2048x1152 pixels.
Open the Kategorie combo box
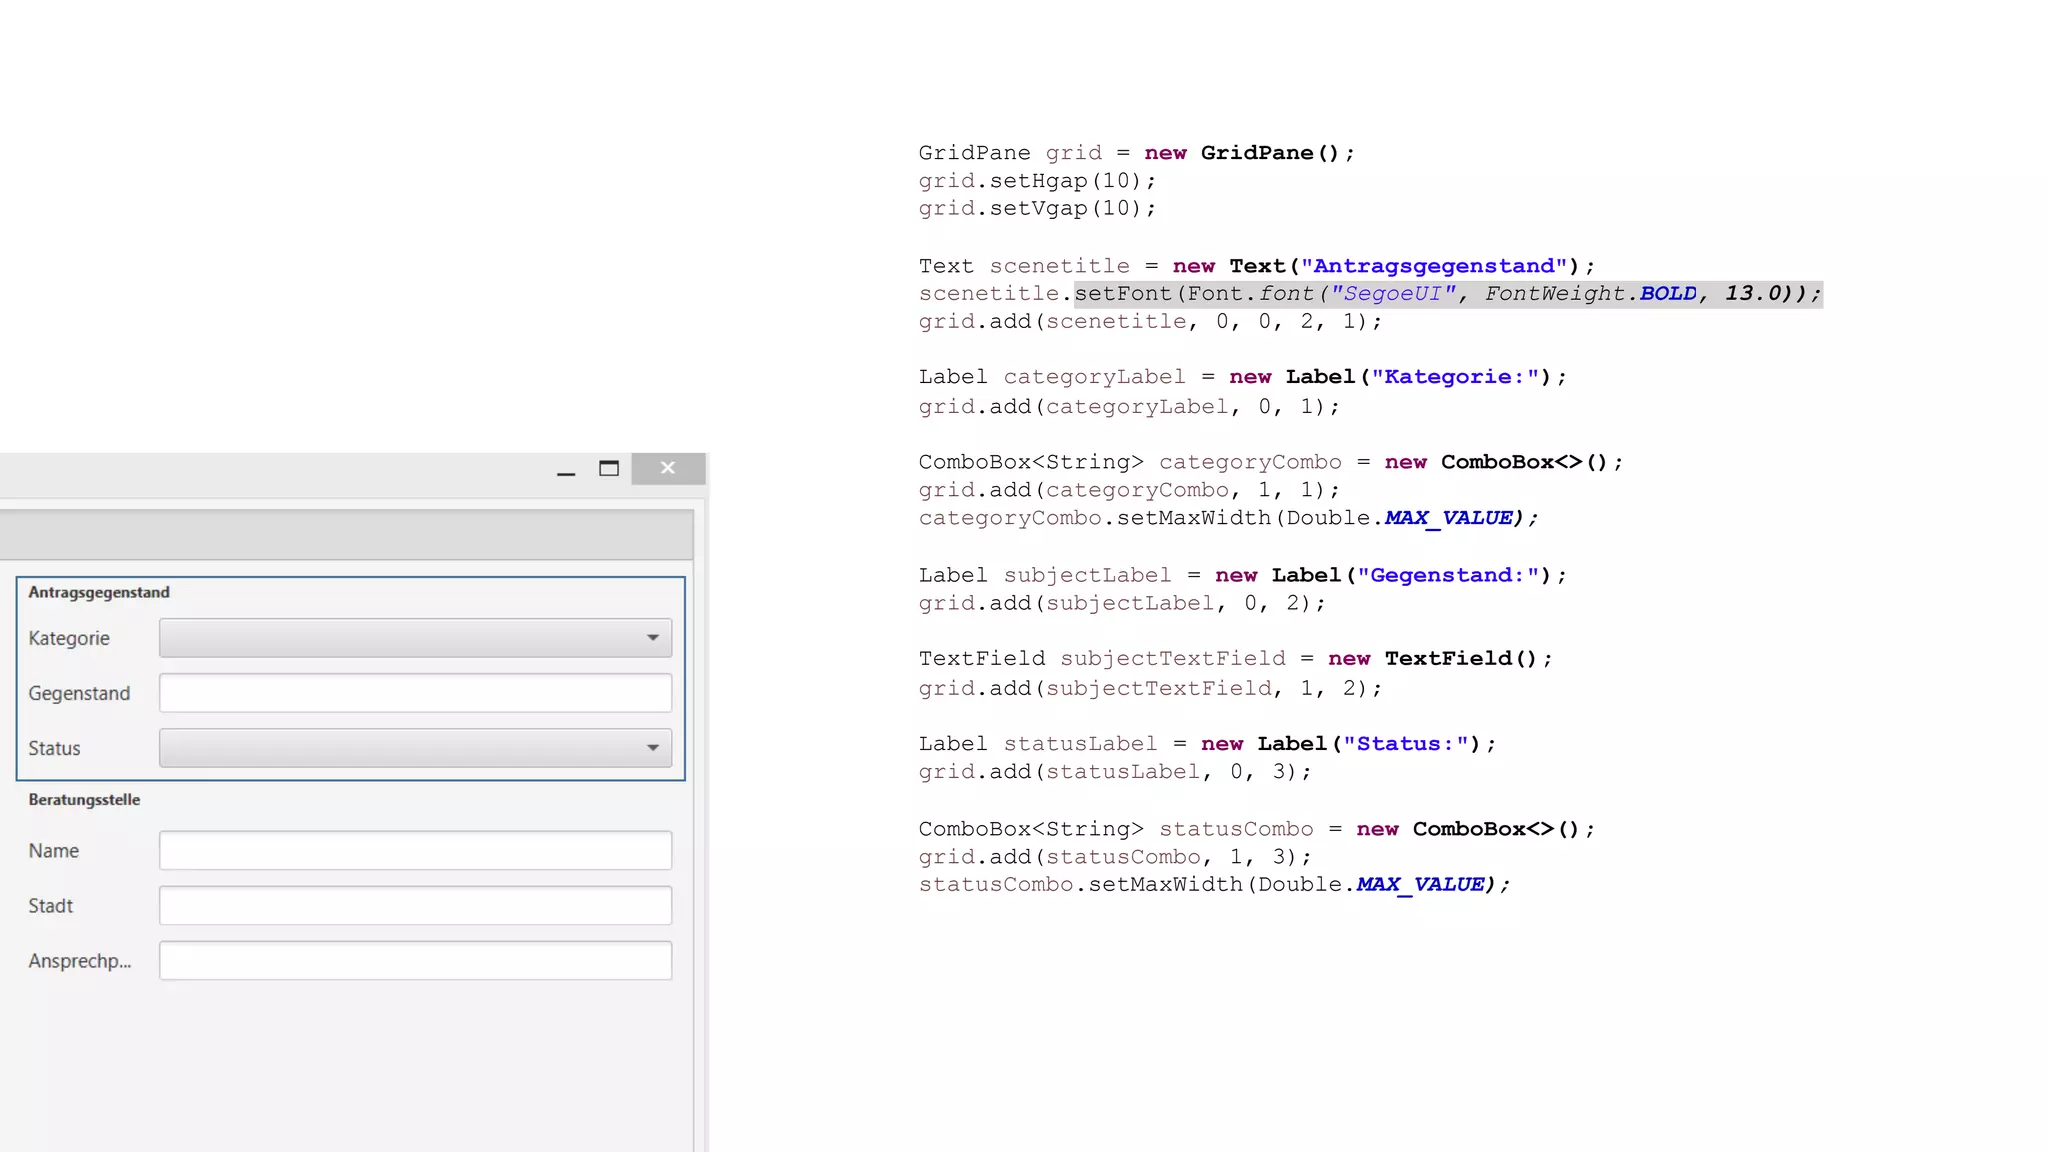click(400, 638)
